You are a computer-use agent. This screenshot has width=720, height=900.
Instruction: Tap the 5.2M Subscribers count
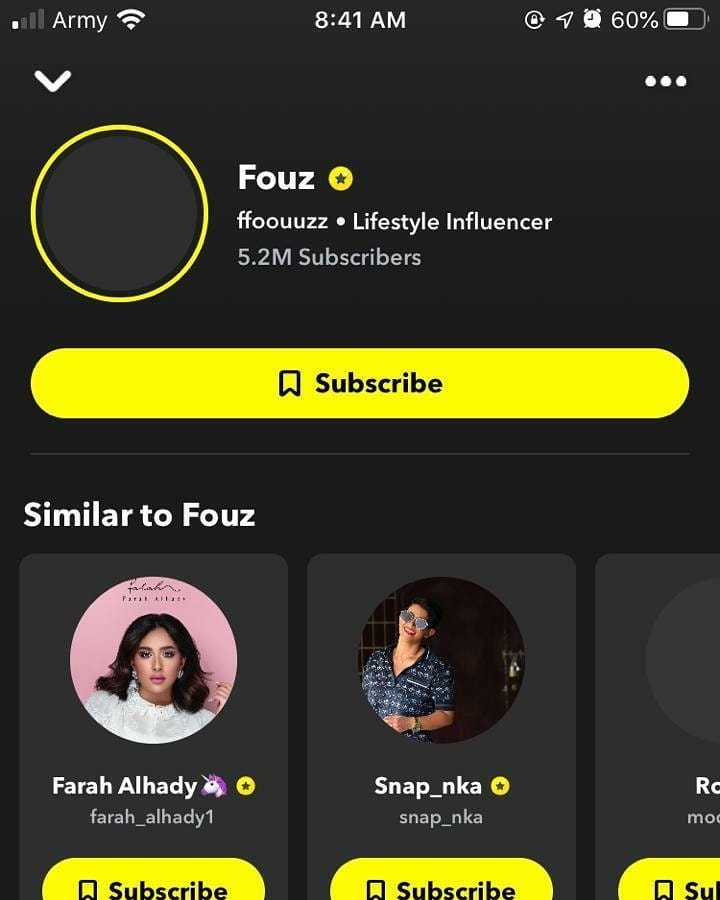329,257
